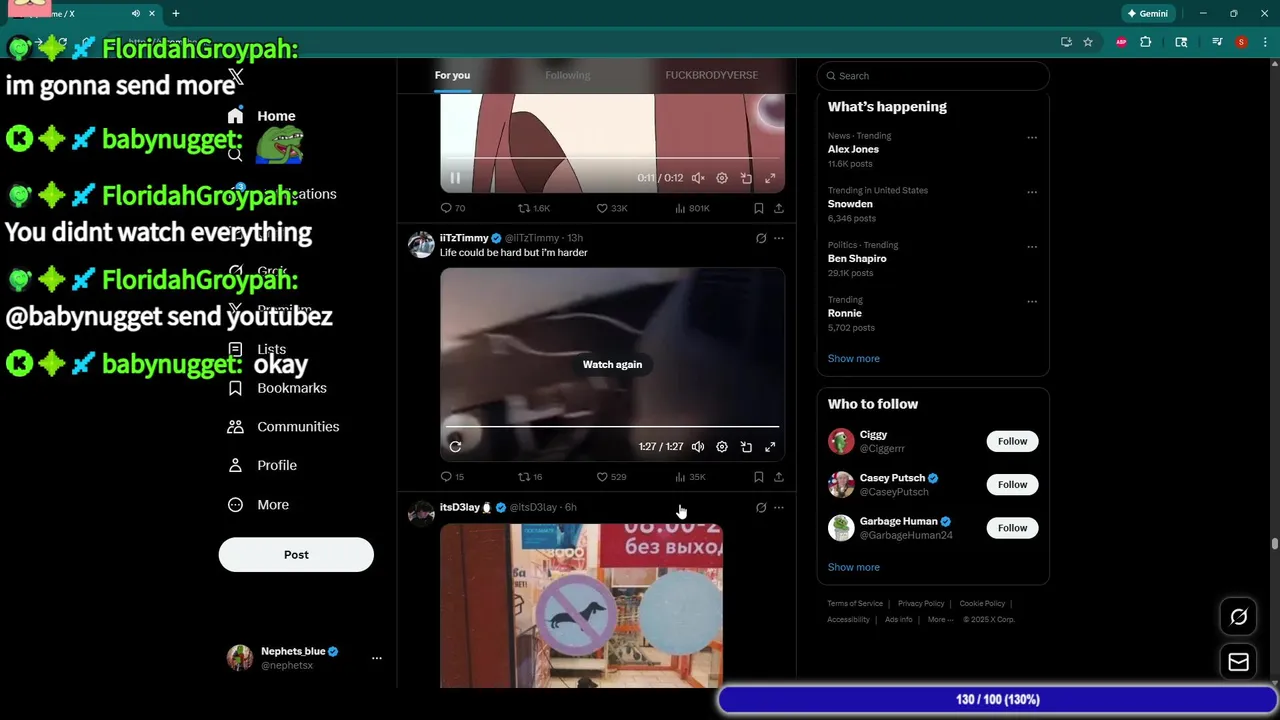View analytics showing 801K views
Viewport: 1280px width, 720px height.
pos(692,208)
